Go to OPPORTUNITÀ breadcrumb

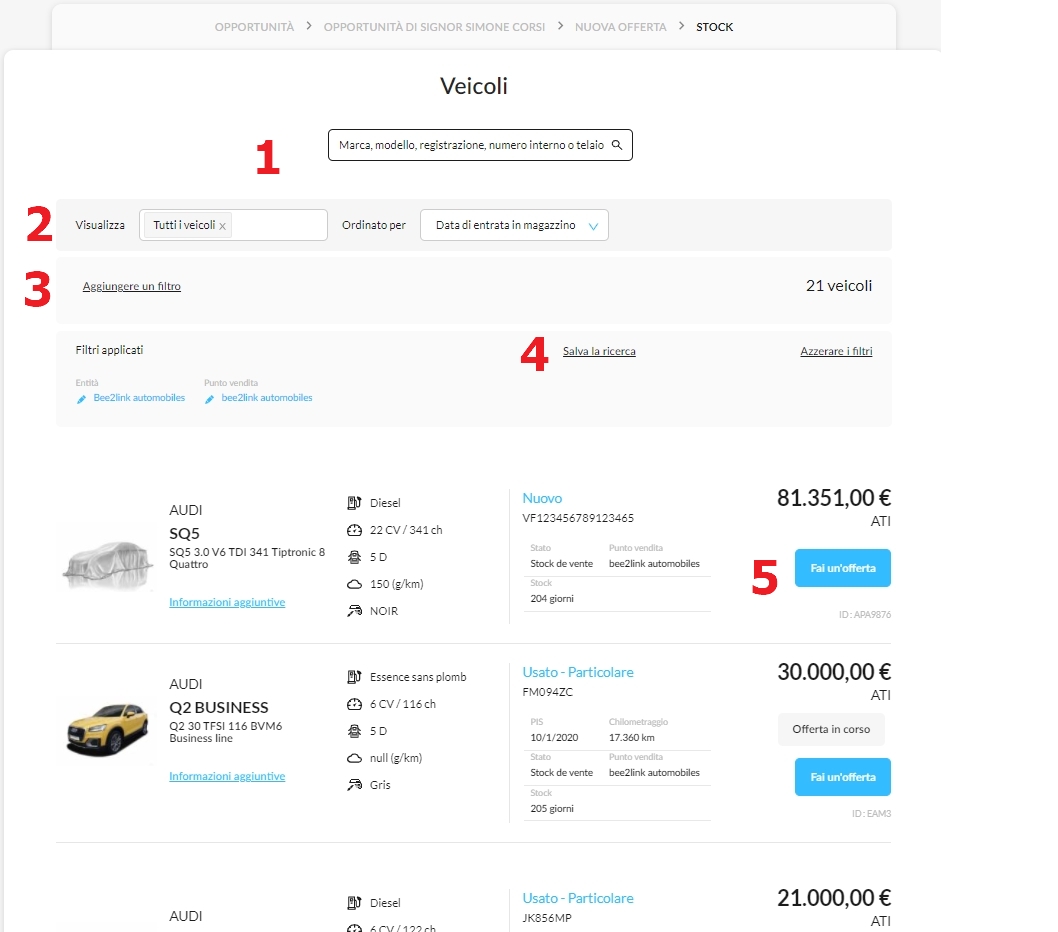tap(254, 27)
